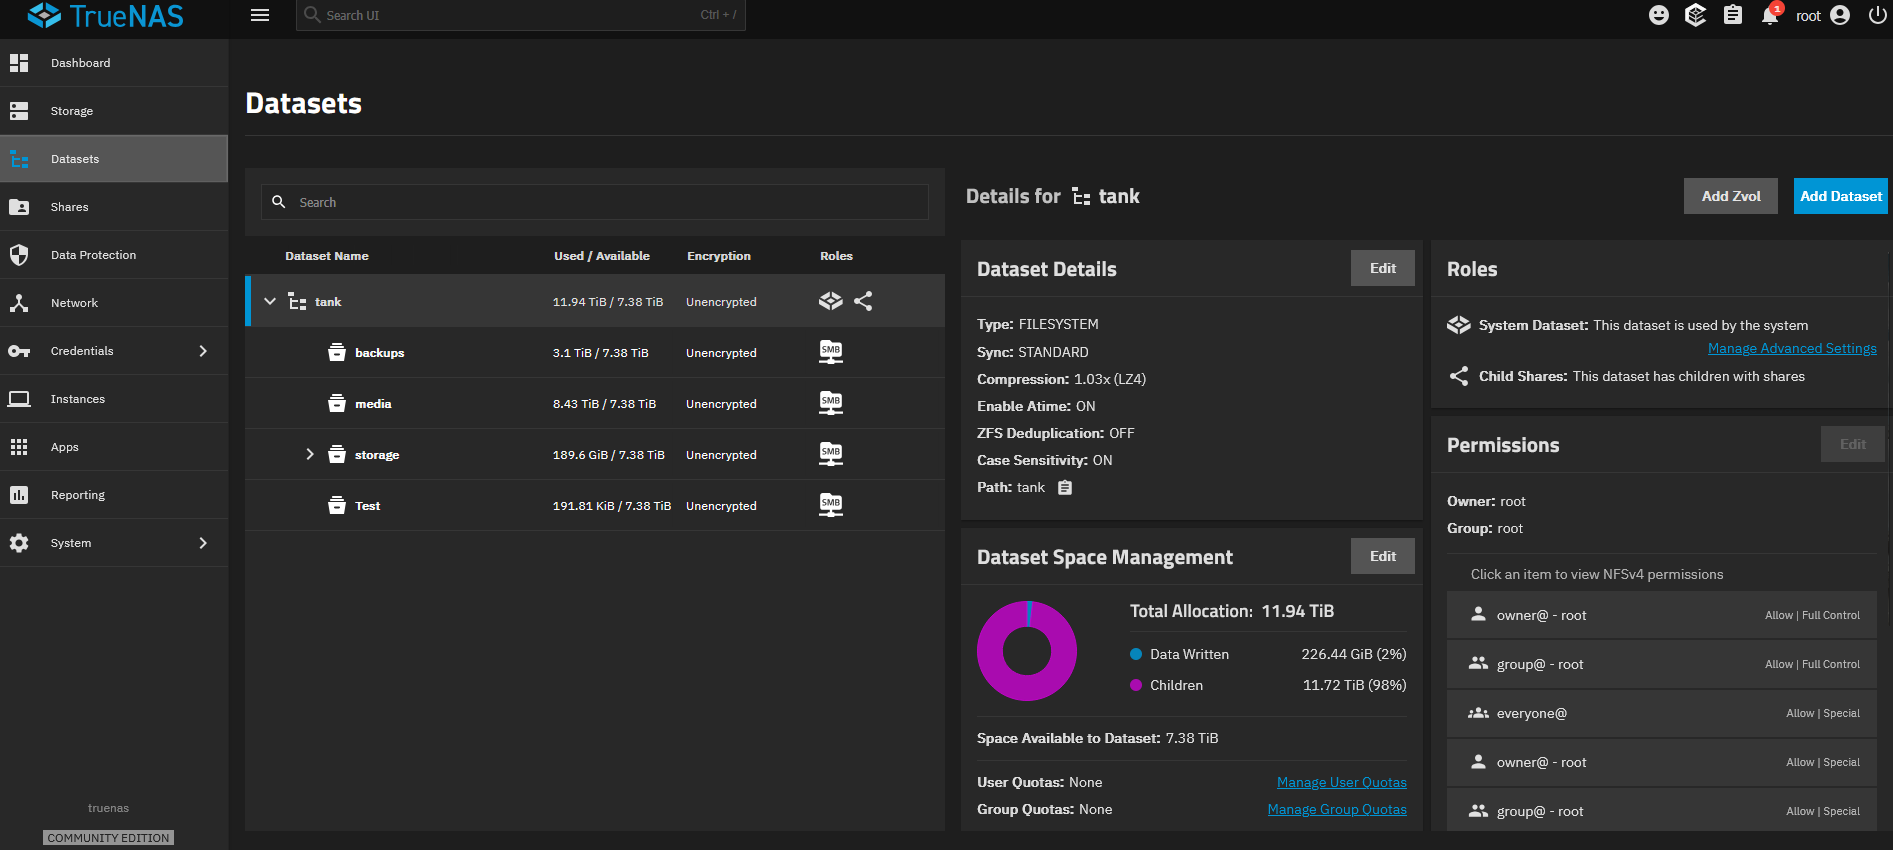The image size is (1893, 850).
Task: Click the alerts bell icon
Action: (1769, 16)
